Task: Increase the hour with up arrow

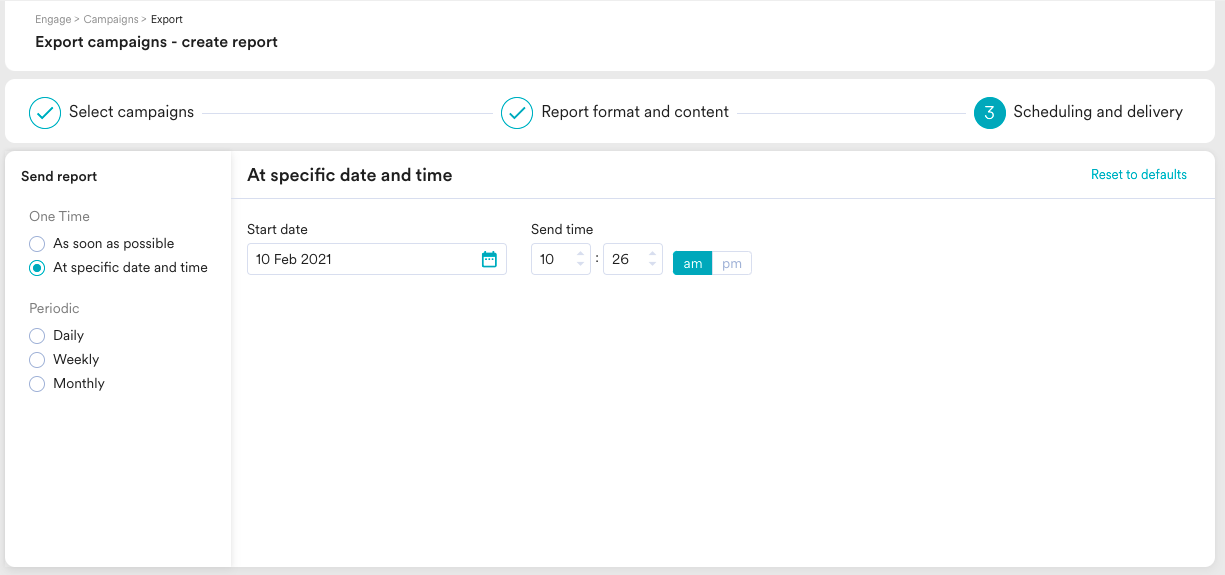Action: 580,253
